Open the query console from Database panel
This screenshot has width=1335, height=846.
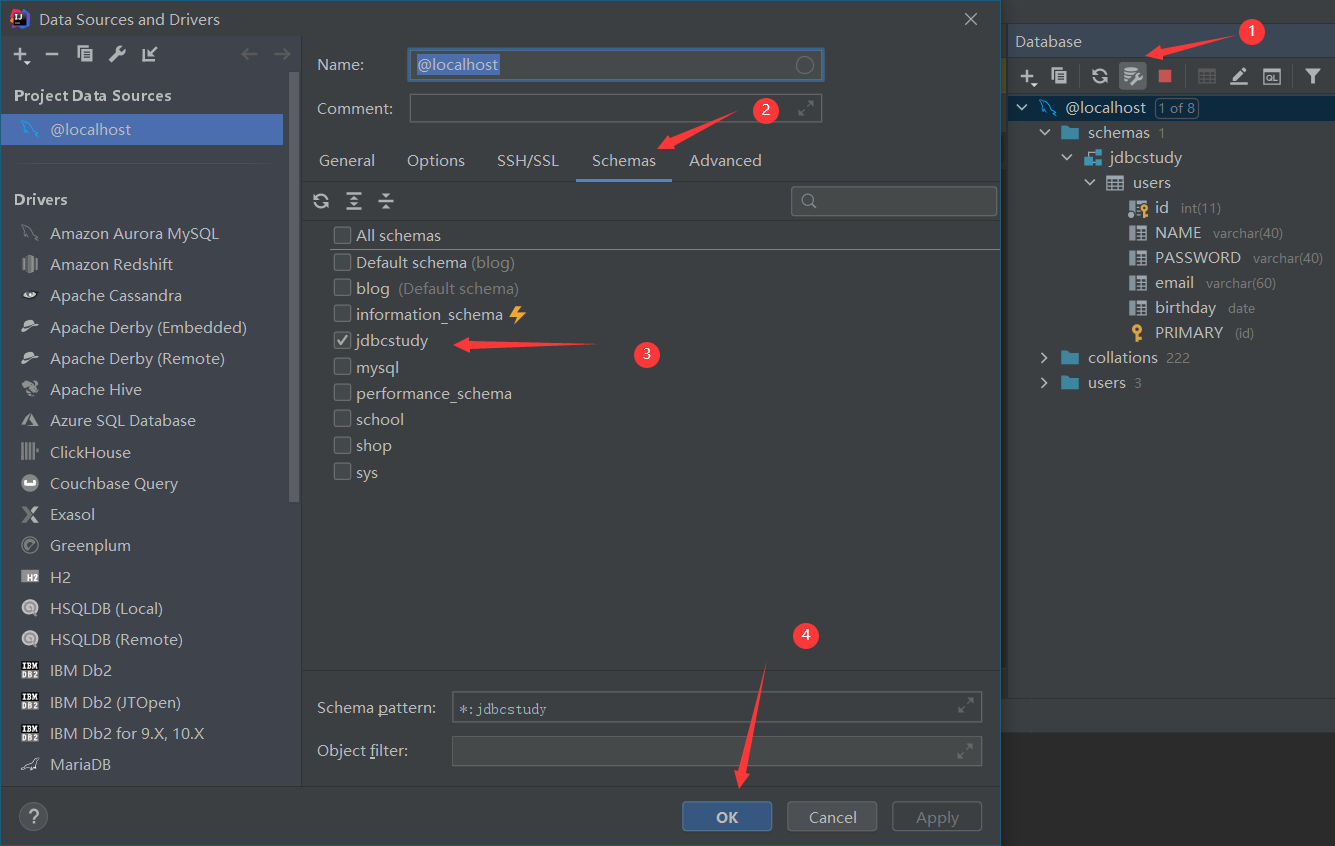tap(1272, 76)
